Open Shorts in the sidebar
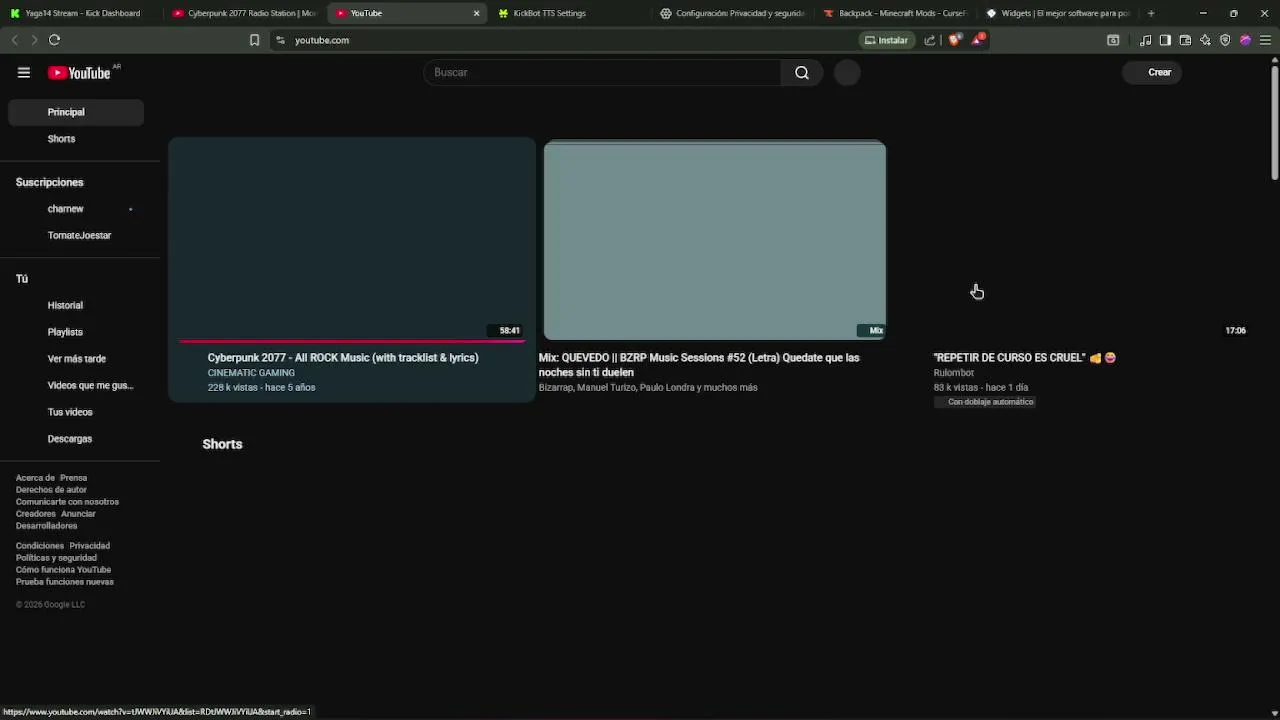1280x720 pixels. point(76,139)
